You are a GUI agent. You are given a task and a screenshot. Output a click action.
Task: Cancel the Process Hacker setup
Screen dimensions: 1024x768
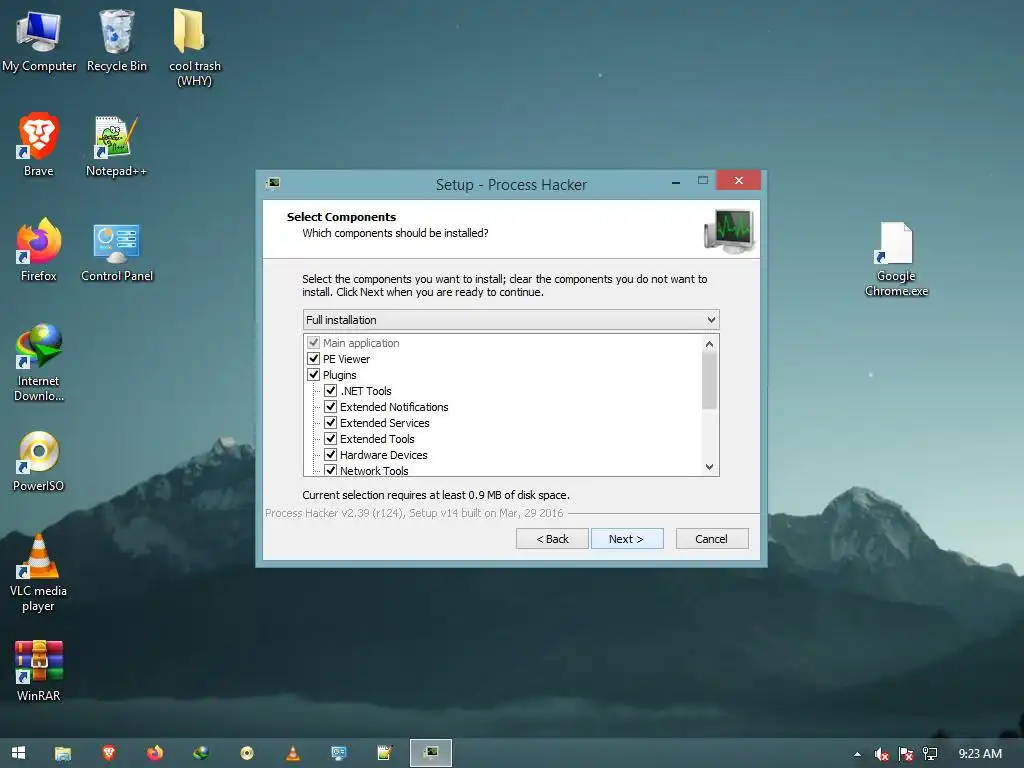pyautogui.click(x=712, y=539)
